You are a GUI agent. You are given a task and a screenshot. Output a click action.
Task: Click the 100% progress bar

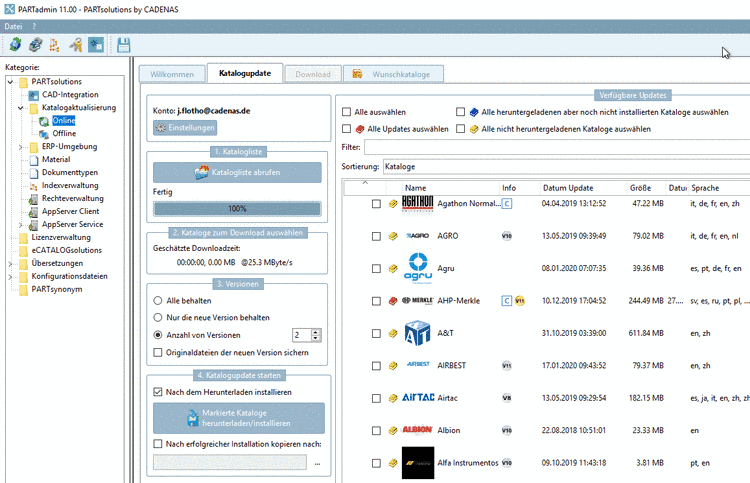tap(237, 209)
